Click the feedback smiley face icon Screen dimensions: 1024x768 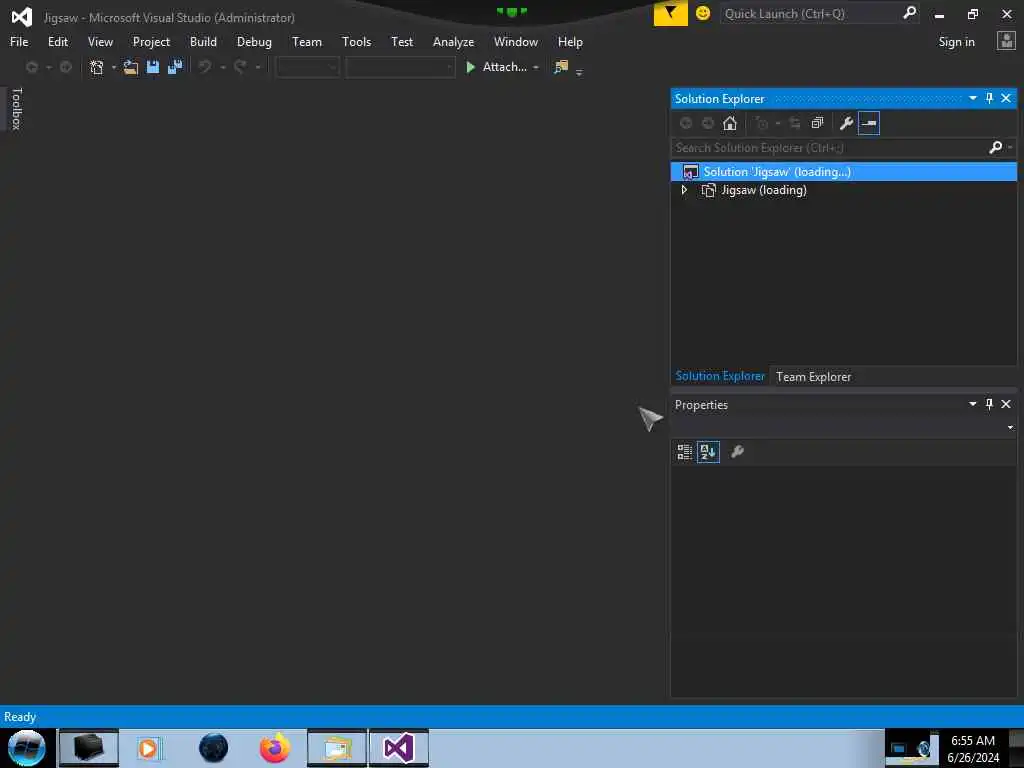(x=703, y=13)
